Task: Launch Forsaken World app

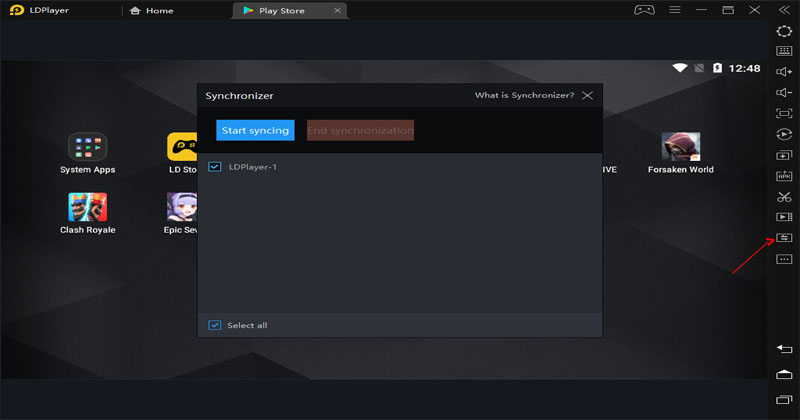Action: point(681,154)
